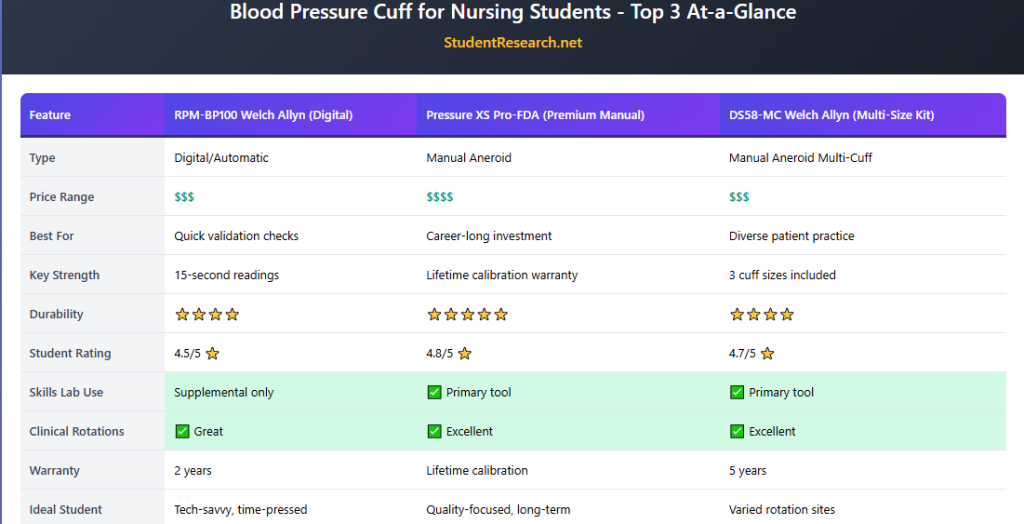
Task: Click the four-star durability rating for RPM-BP100
Action: click(207, 314)
